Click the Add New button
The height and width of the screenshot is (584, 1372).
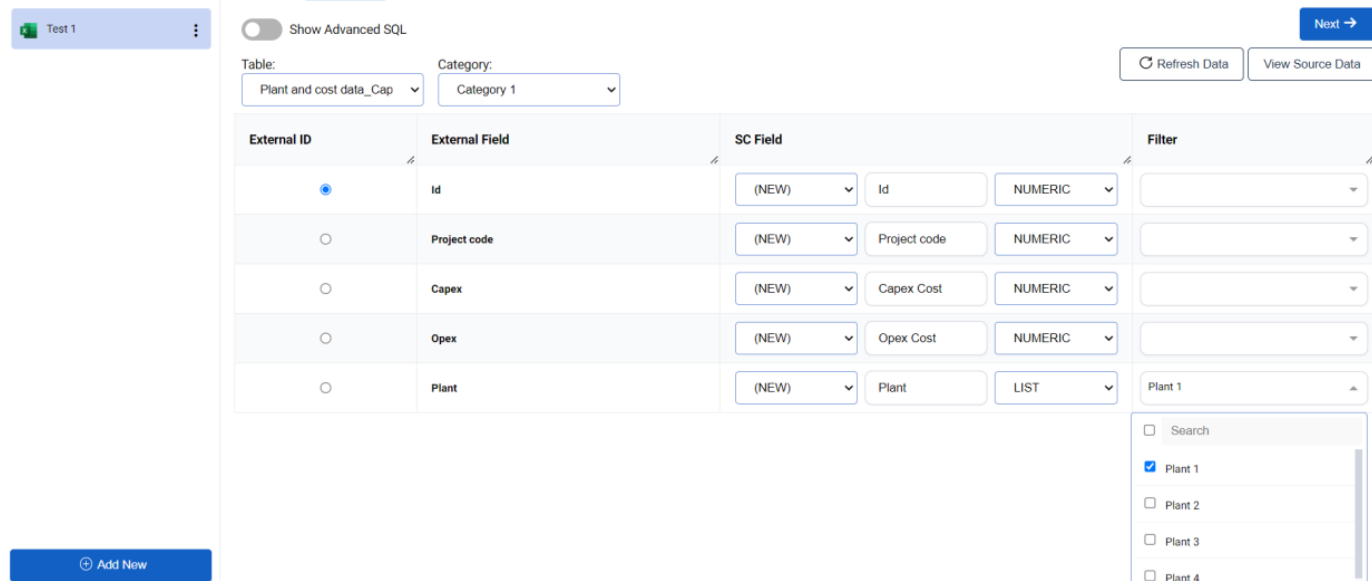pyautogui.click(x=111, y=564)
